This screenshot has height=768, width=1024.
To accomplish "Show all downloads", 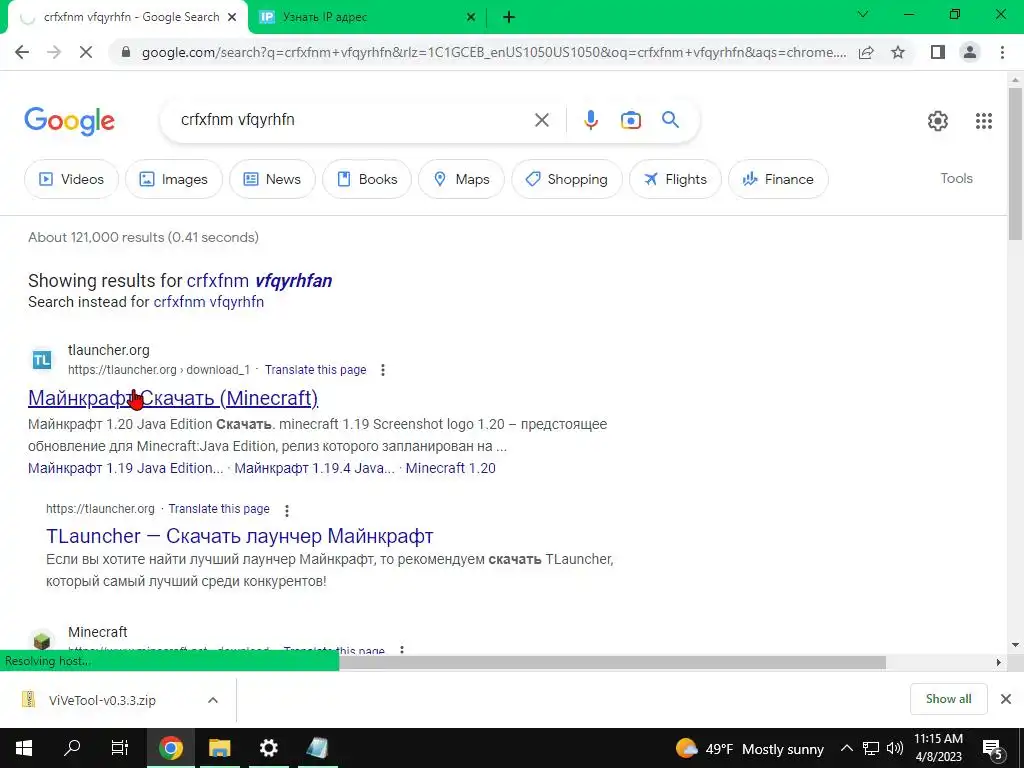I will (948, 699).
